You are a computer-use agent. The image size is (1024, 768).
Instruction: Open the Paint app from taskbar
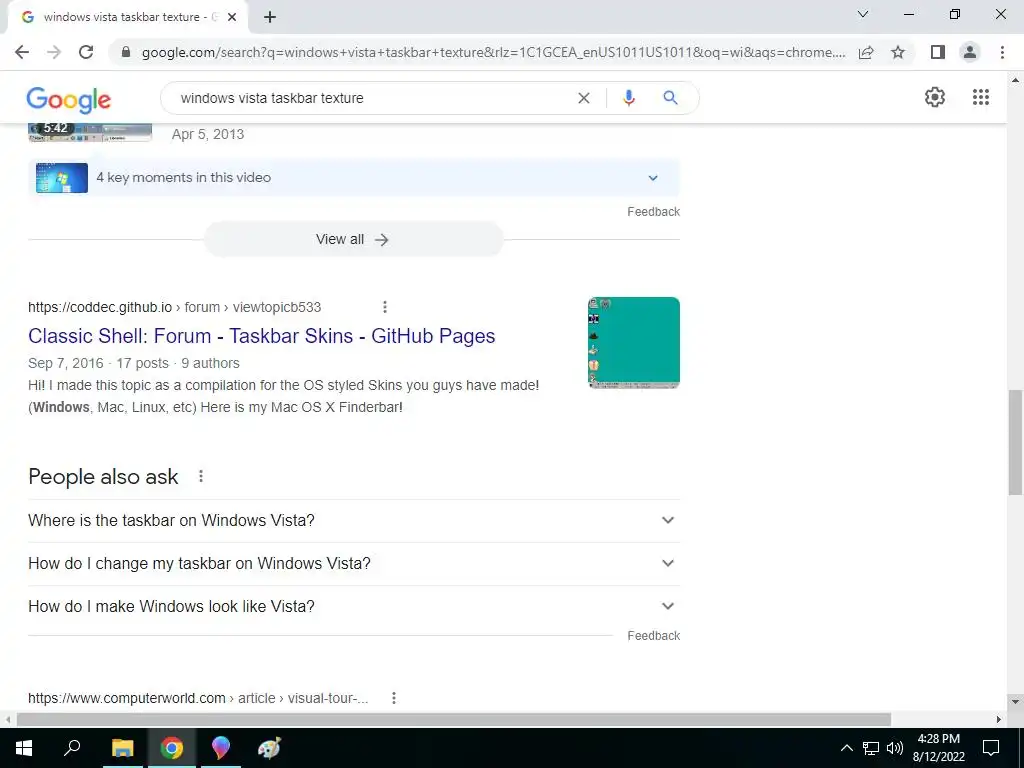(x=269, y=748)
